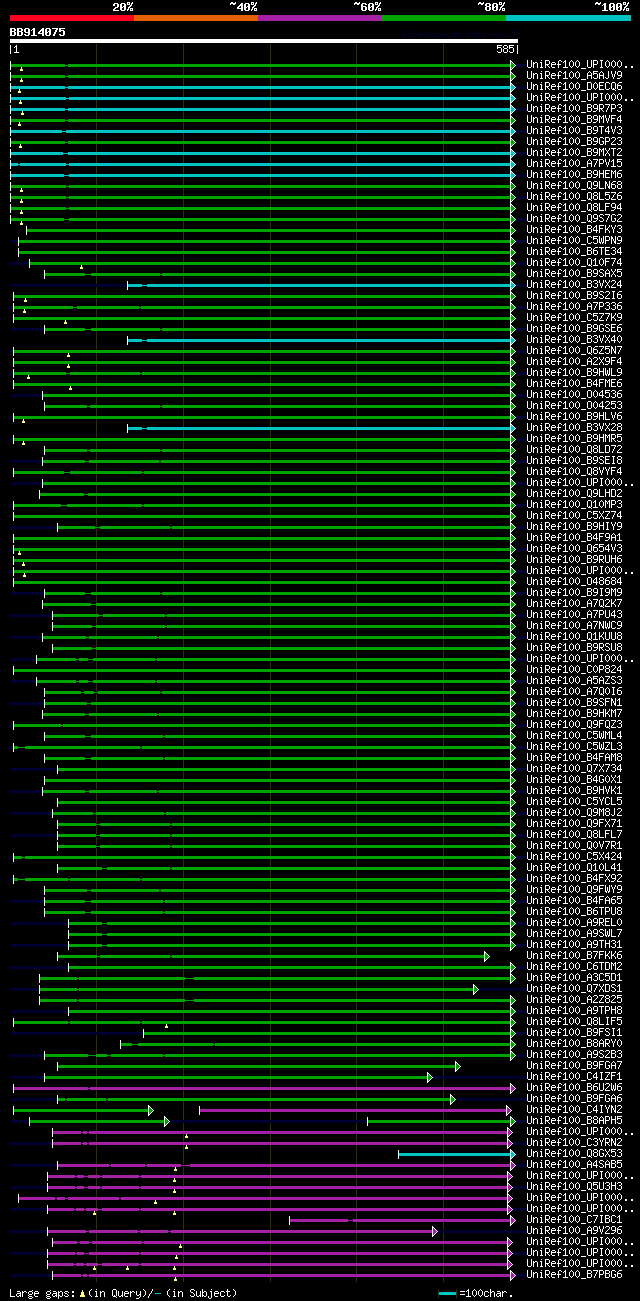Open hit UniRef100_B6U2W6
The image size is (640, 1301).
pyautogui.click(x=574, y=1087)
